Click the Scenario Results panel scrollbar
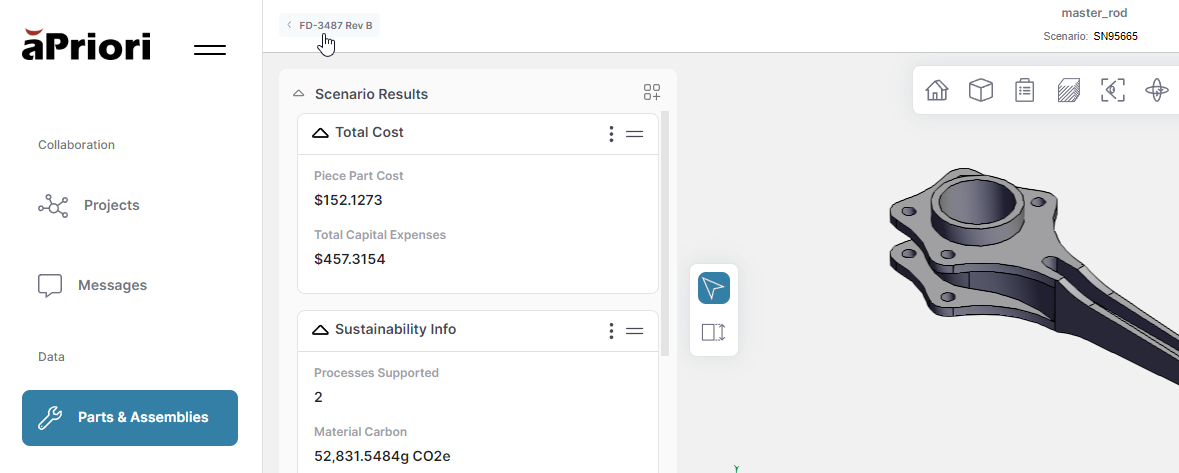This screenshot has height=473, width=1179. pyautogui.click(x=665, y=232)
